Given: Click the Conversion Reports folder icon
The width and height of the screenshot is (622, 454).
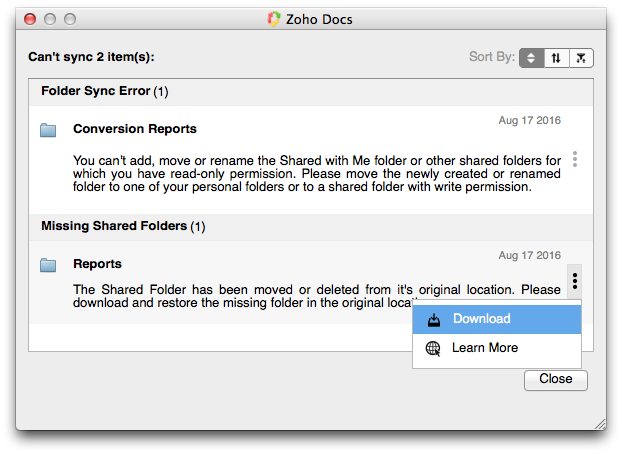Looking at the screenshot, I should click(48, 130).
